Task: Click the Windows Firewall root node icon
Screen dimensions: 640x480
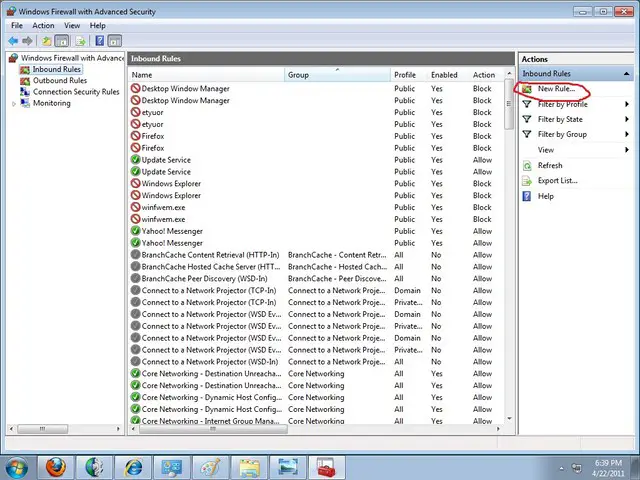Action: [13, 58]
